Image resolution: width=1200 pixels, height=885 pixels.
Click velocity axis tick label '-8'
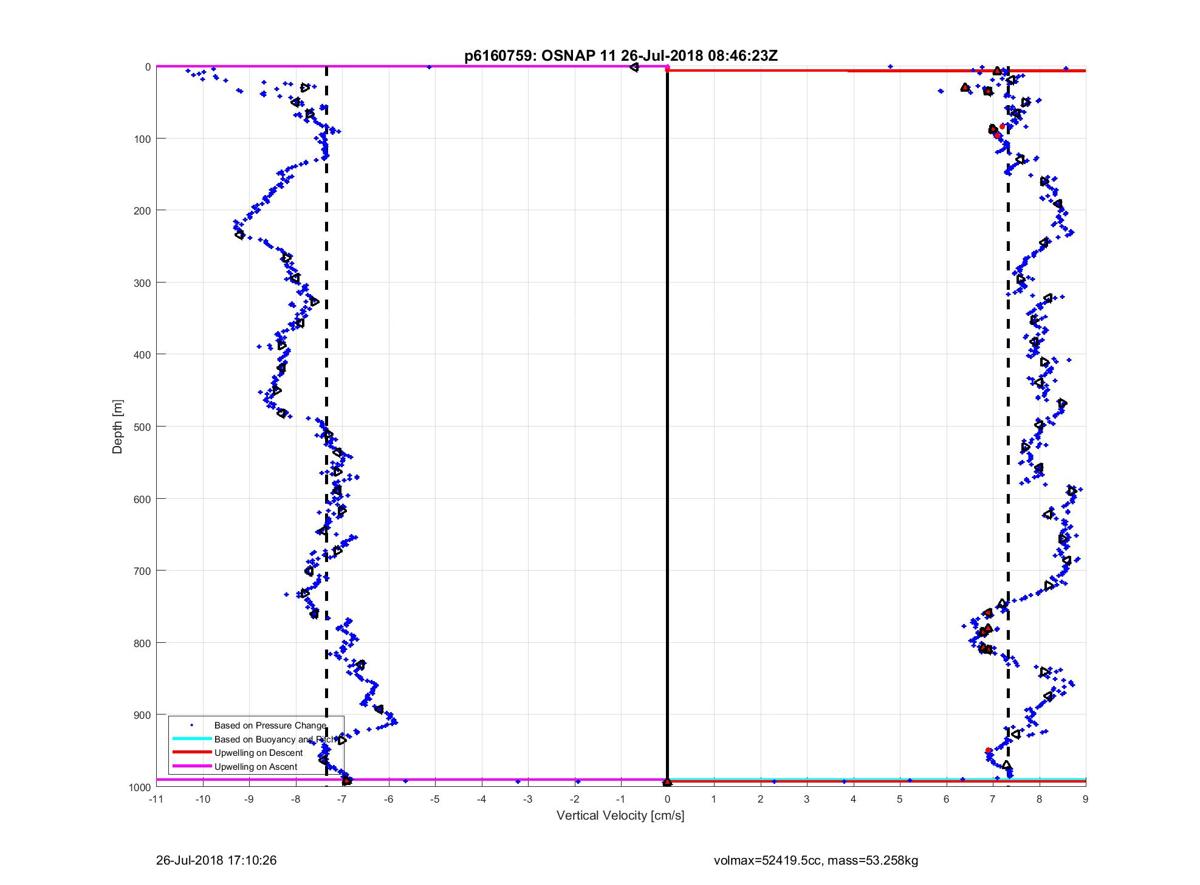coord(295,799)
